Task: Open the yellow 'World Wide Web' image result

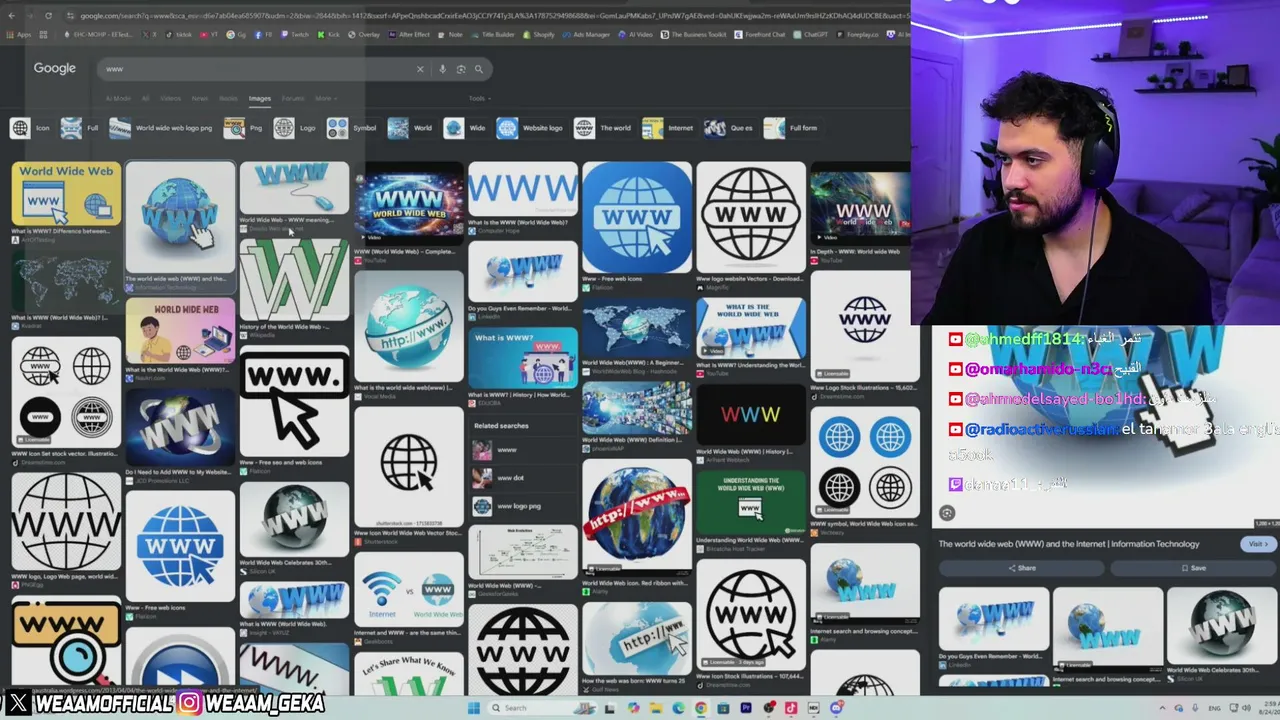Action: click(x=66, y=194)
